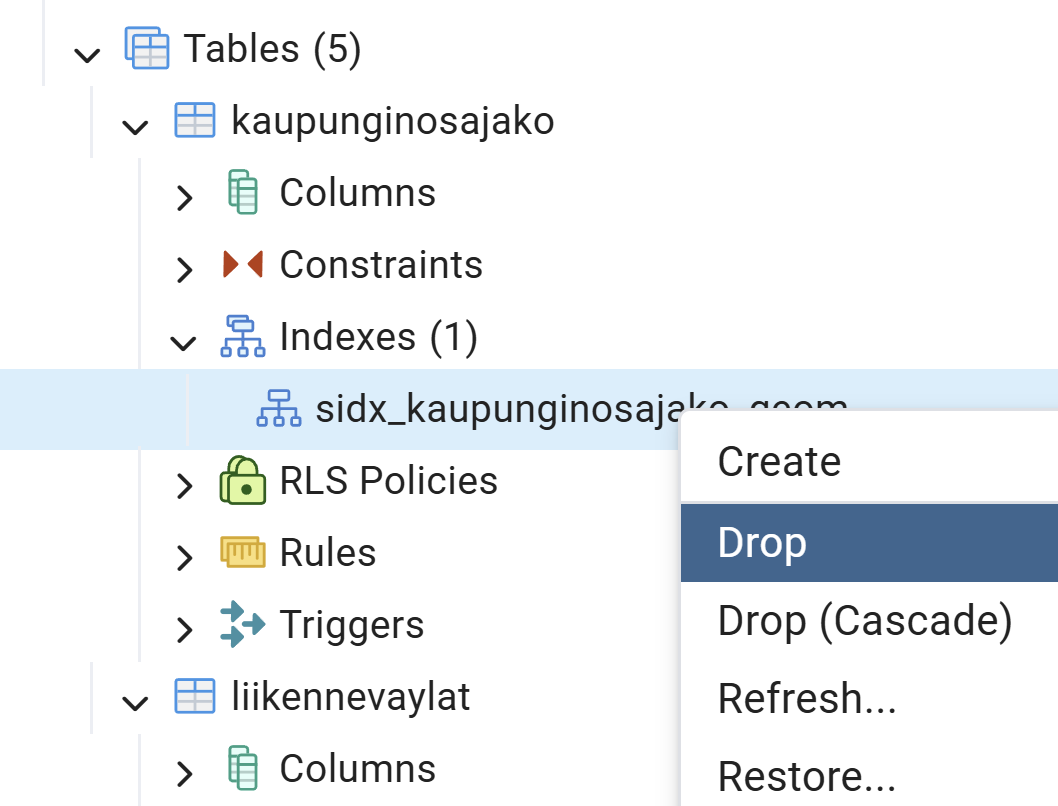
Task: Click the Columns icon under kaupunginosajako
Action: pyautogui.click(x=242, y=192)
